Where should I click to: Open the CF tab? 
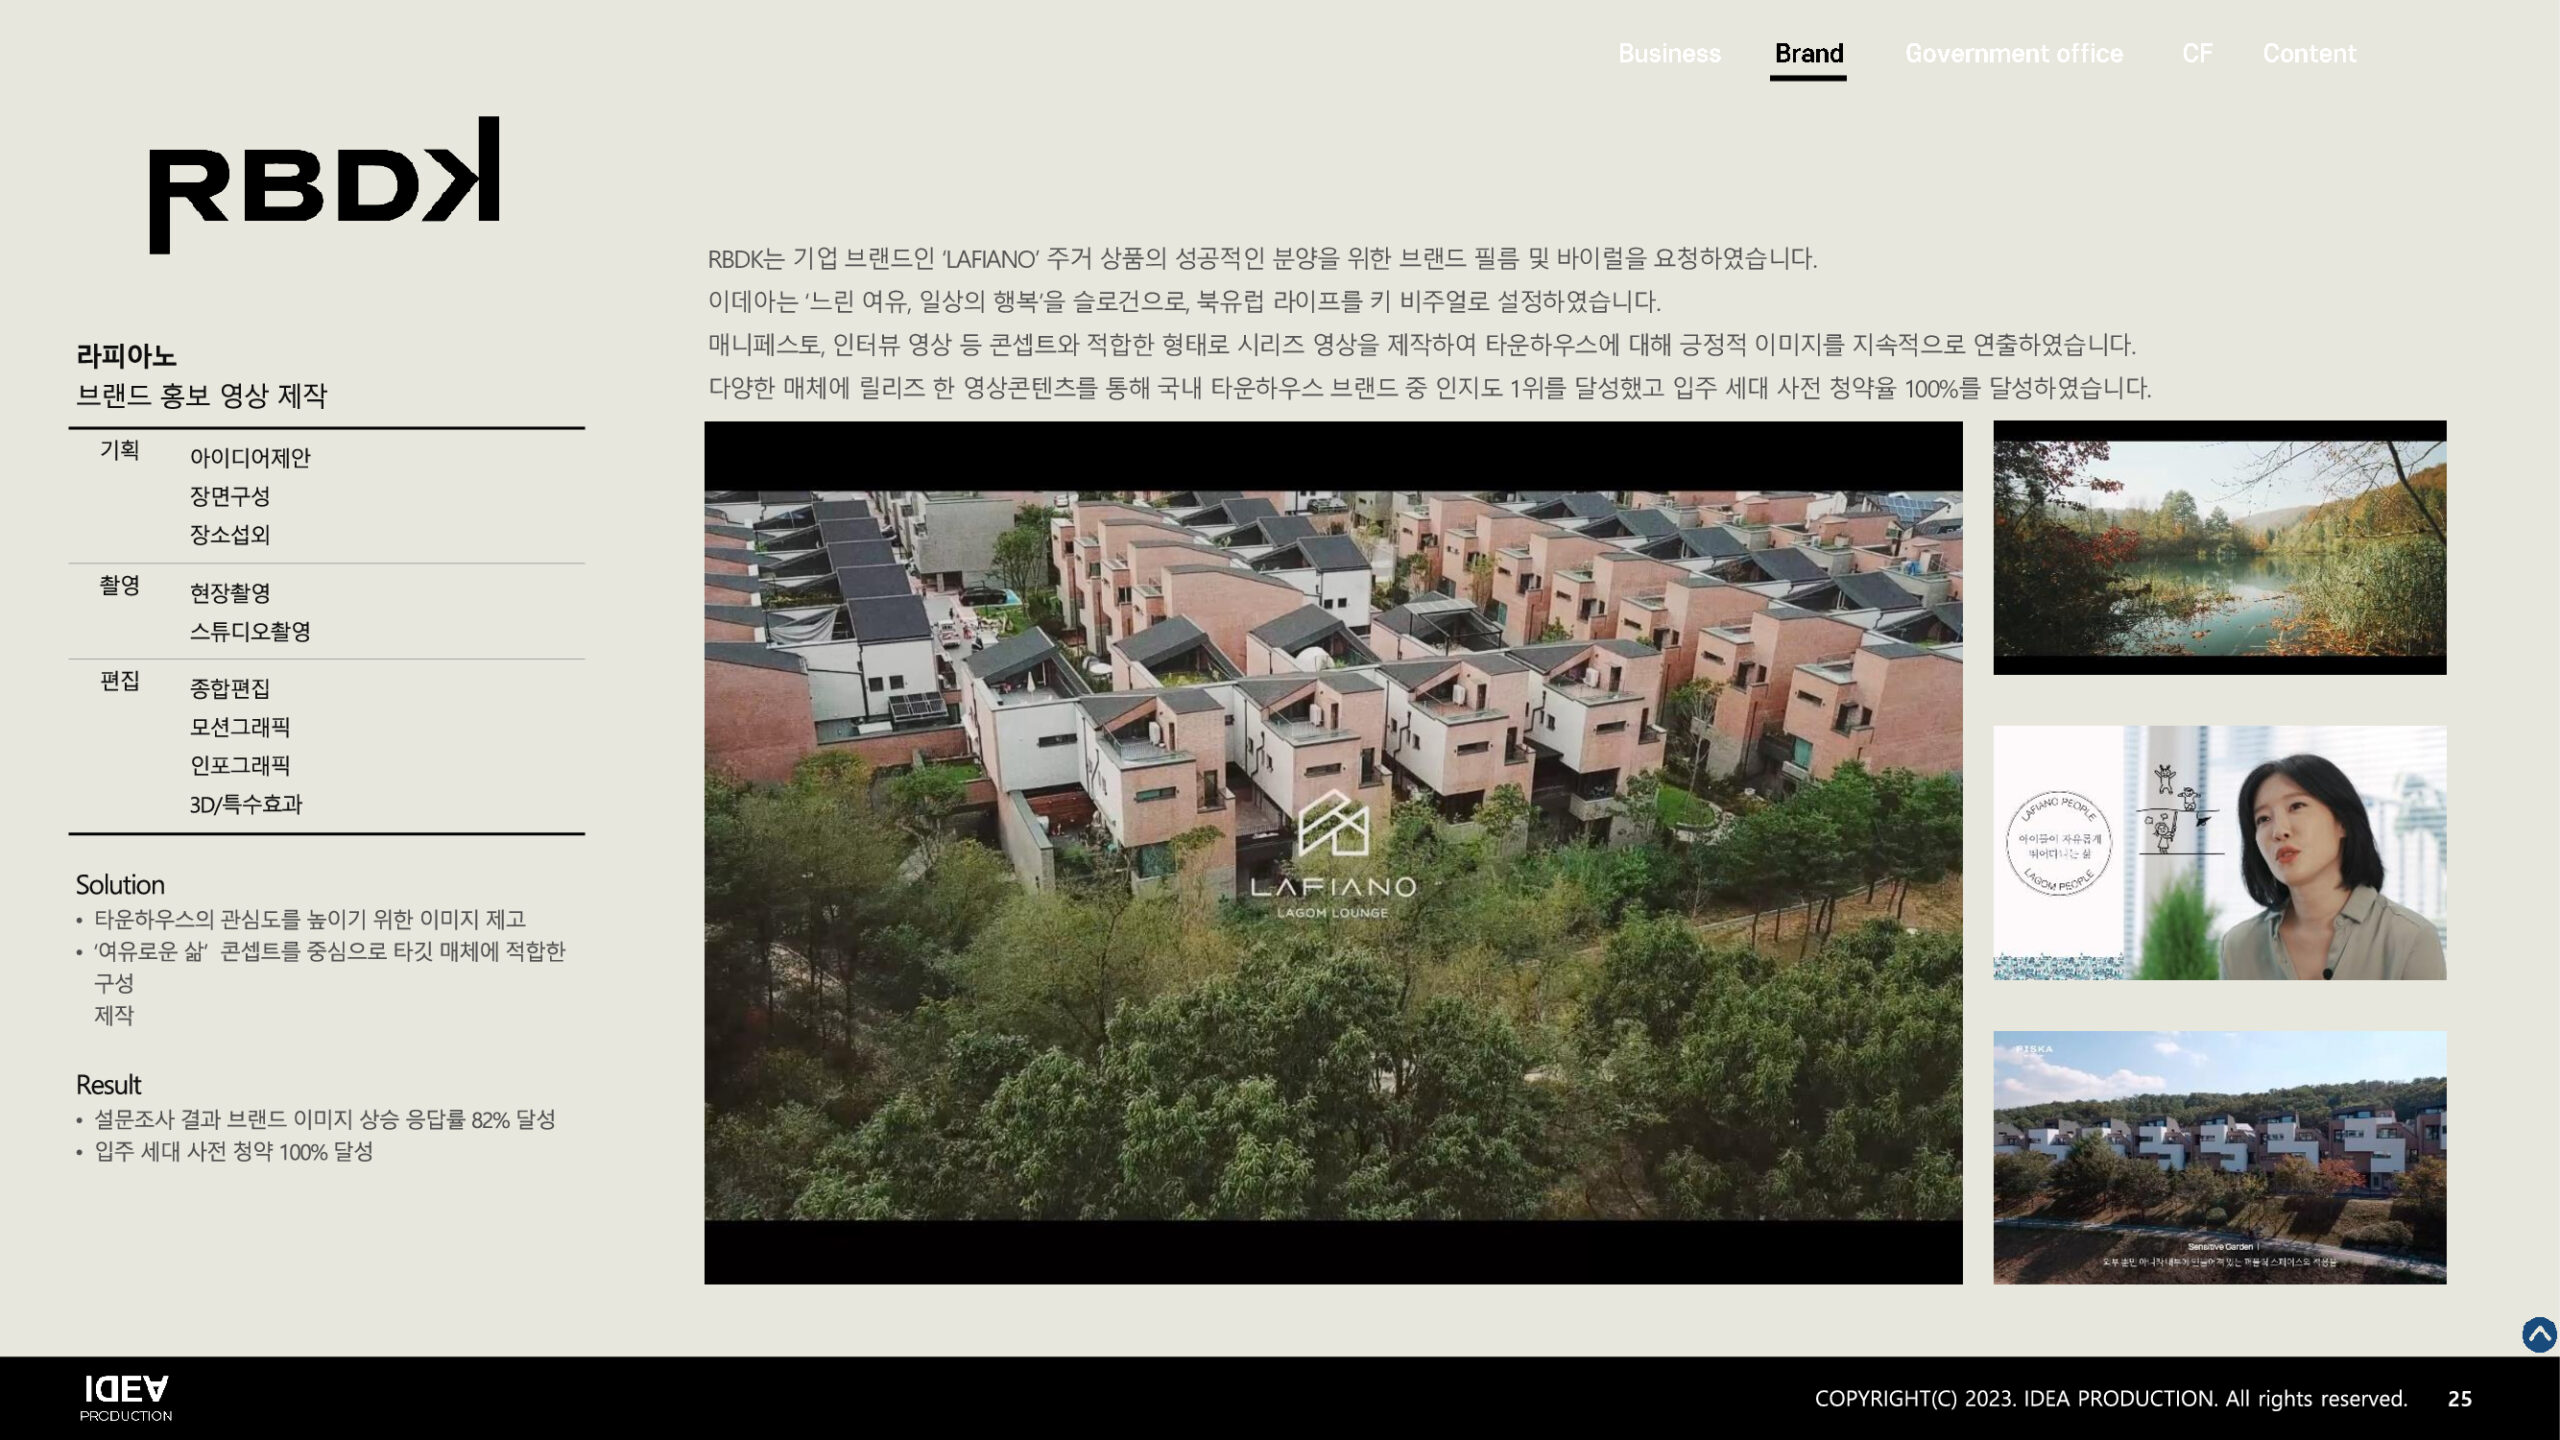coord(2196,53)
